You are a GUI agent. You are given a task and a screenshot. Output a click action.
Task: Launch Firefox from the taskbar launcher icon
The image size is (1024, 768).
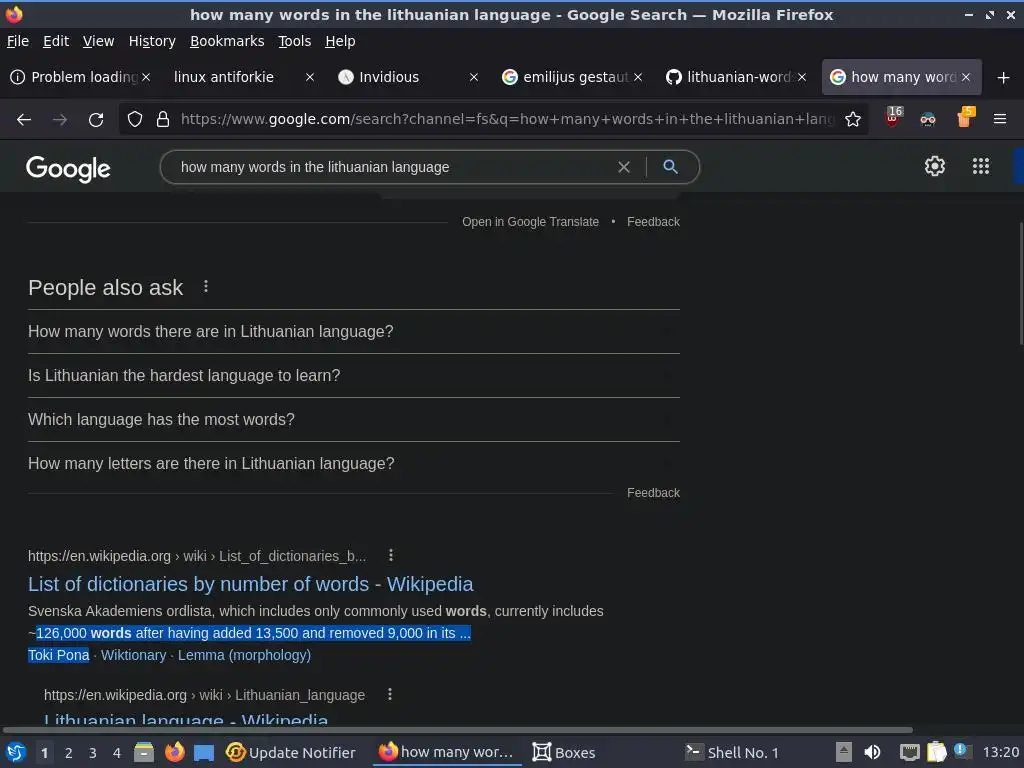[x=174, y=753]
